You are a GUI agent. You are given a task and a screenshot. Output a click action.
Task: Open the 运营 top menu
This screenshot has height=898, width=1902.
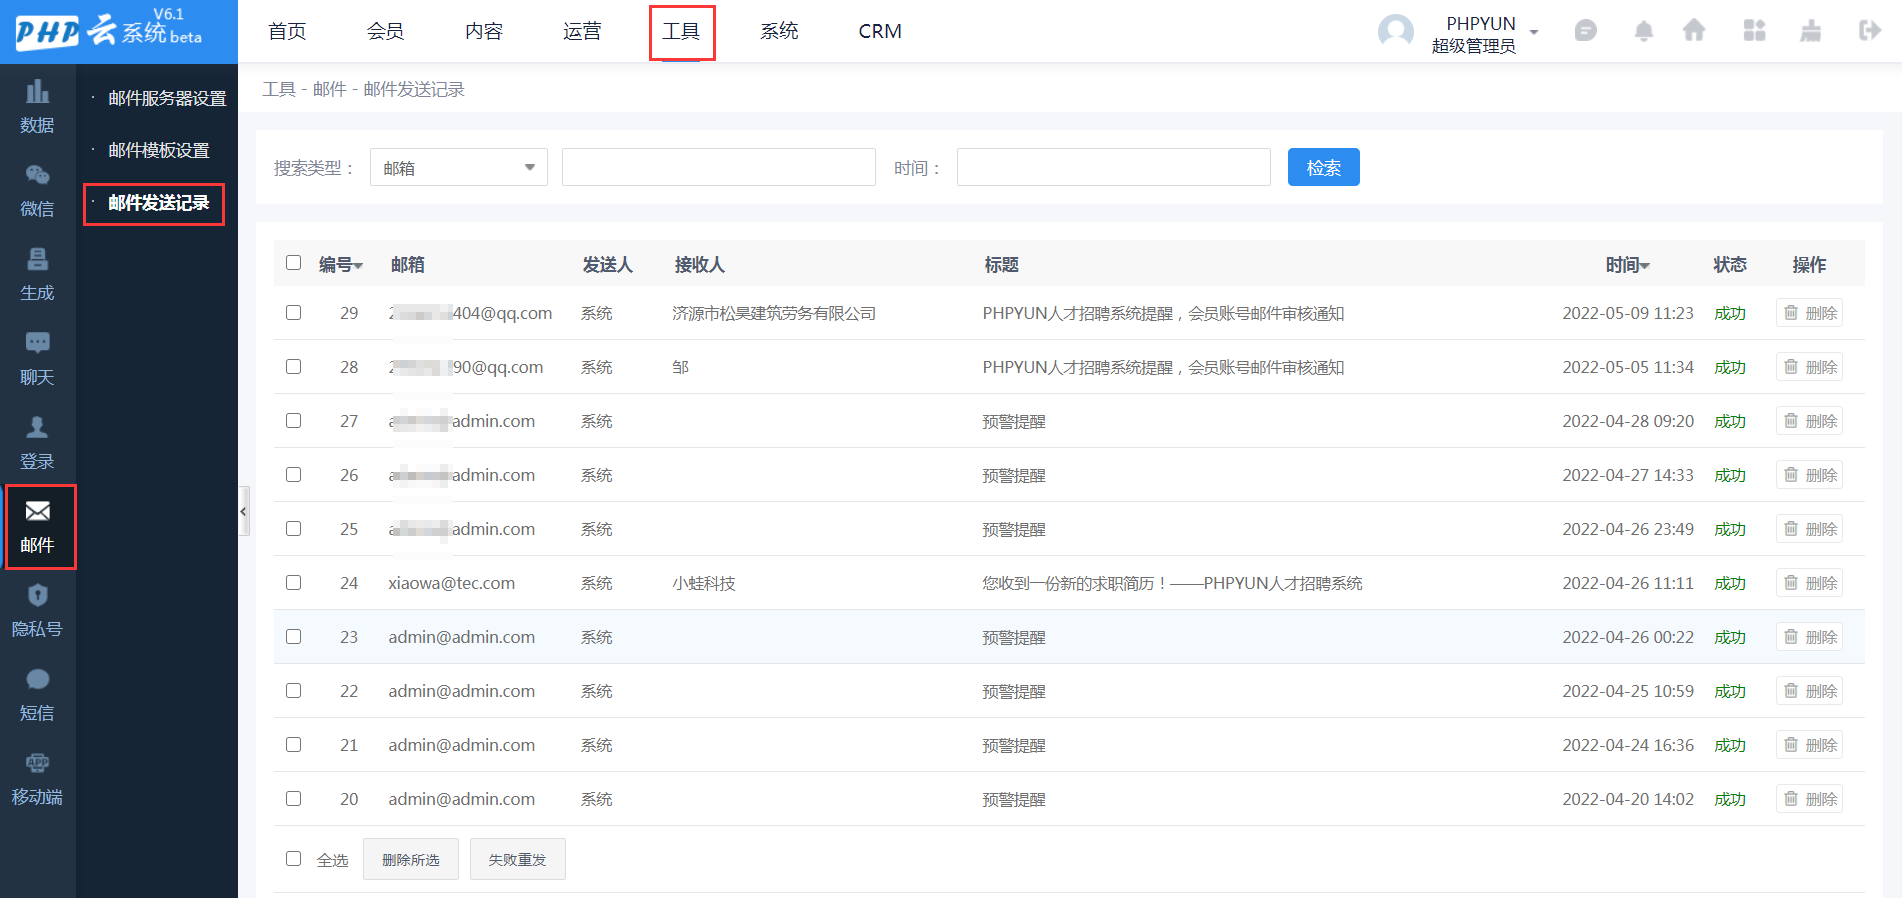coord(582,31)
